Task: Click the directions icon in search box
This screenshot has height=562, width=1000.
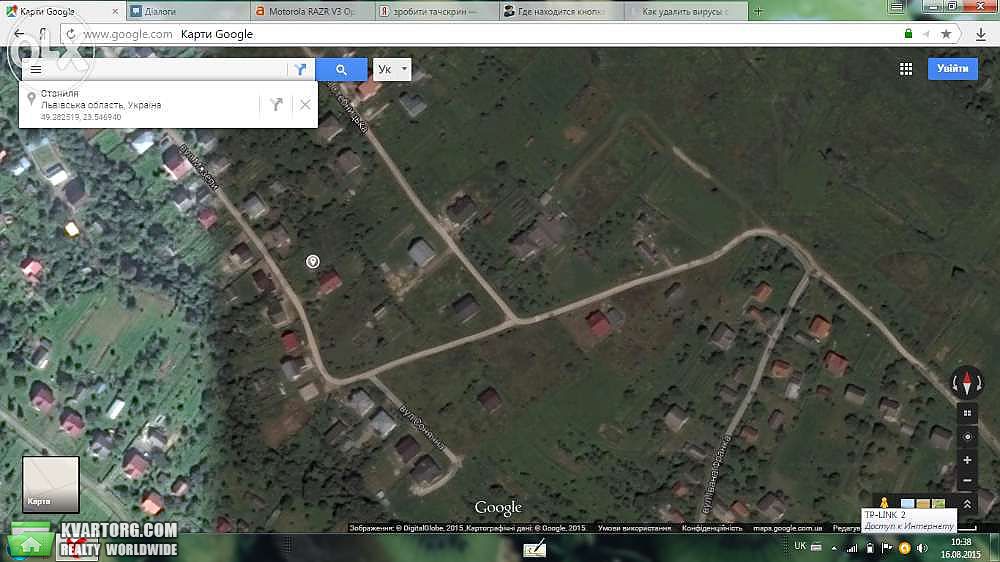Action: point(300,70)
